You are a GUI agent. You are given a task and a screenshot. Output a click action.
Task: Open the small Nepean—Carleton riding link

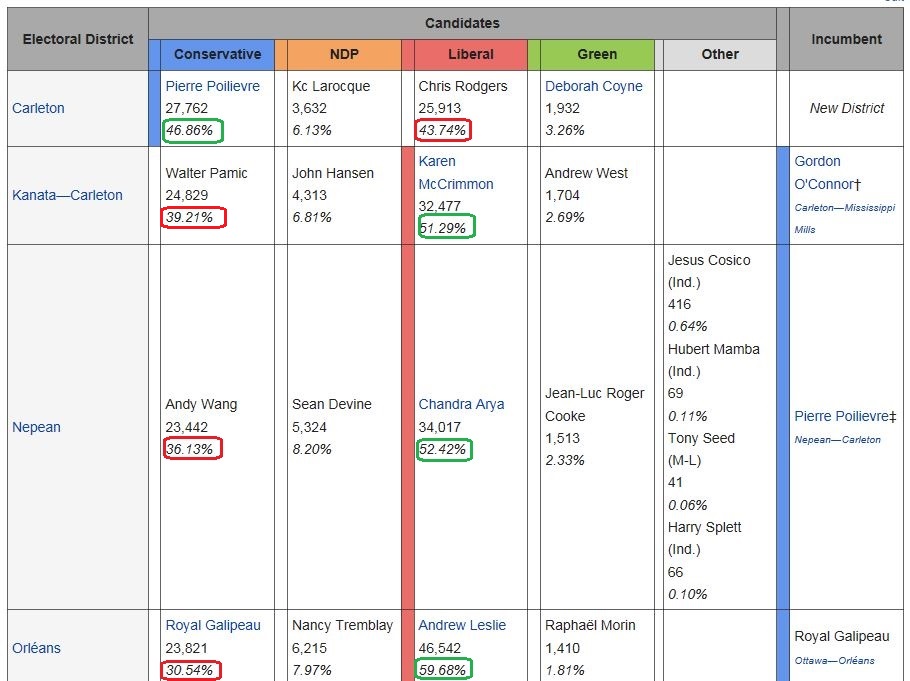coord(837,439)
